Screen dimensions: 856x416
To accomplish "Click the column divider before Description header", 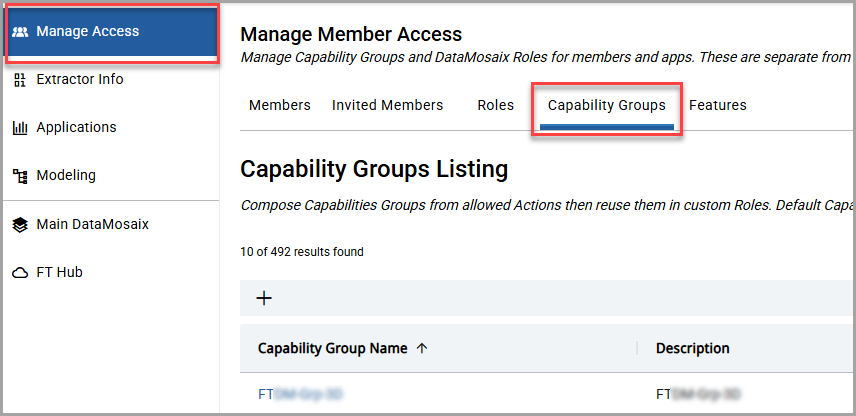I will click(637, 349).
